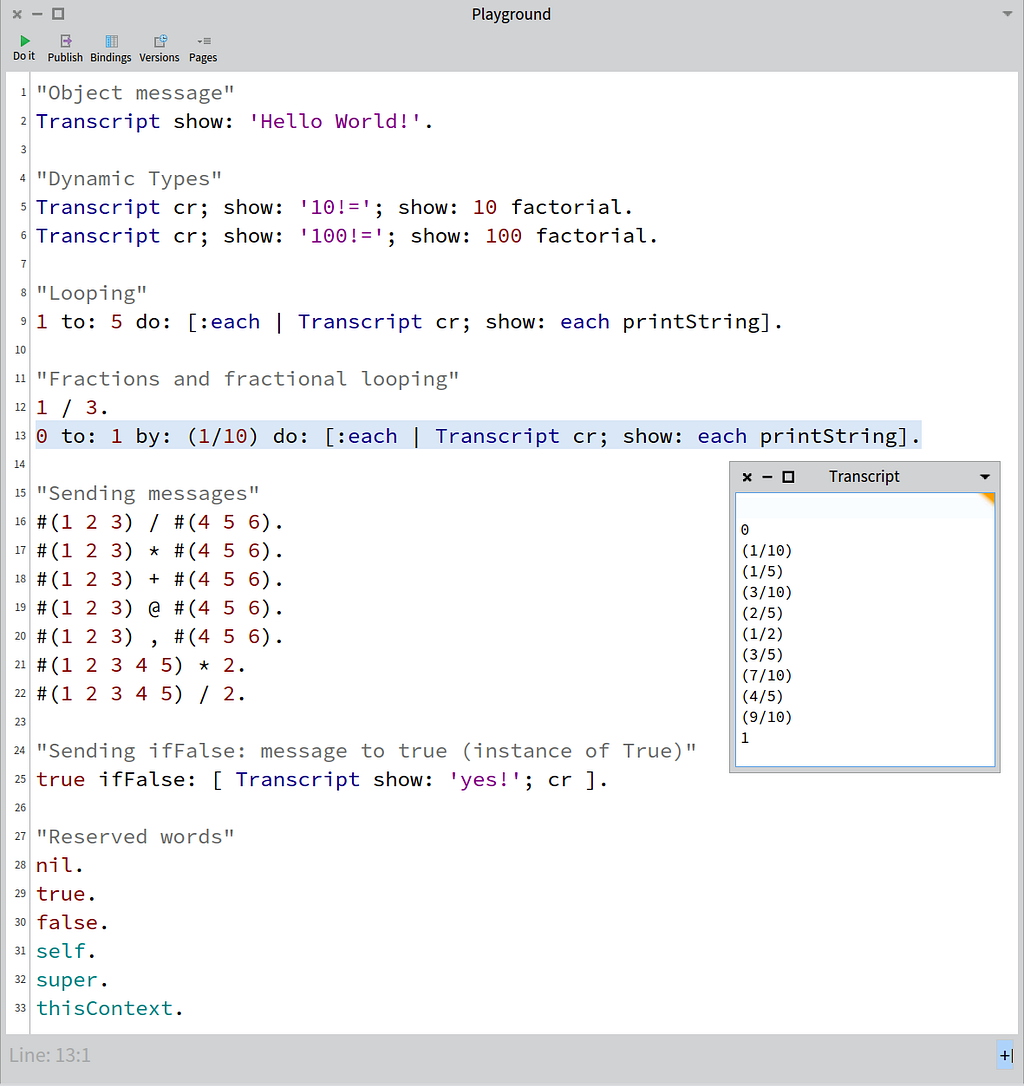The image size is (1024, 1086).
Task: Click the add button in status bar
Action: pos(1006,1056)
